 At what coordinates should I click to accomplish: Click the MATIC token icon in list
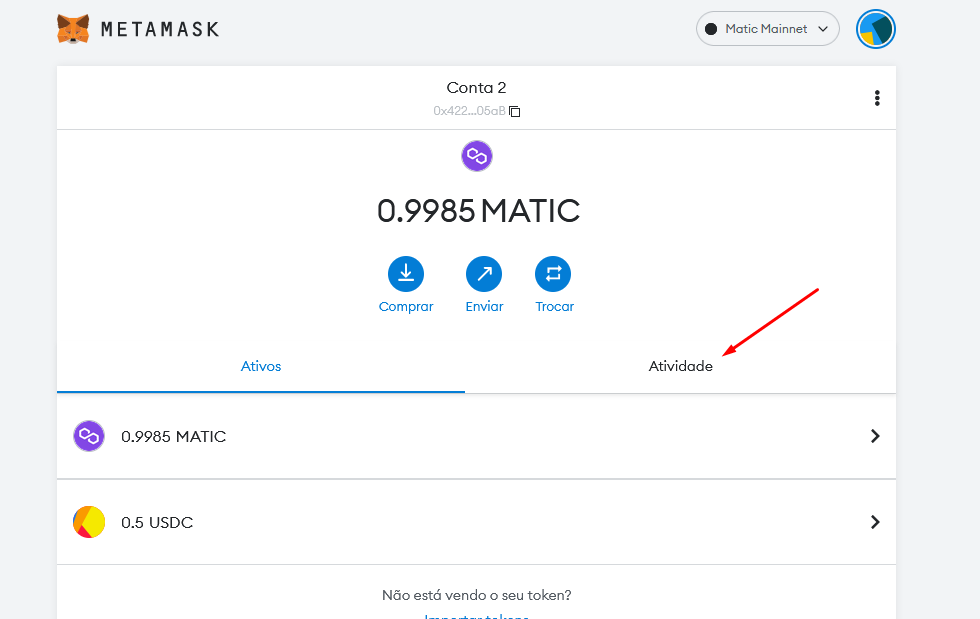point(89,437)
